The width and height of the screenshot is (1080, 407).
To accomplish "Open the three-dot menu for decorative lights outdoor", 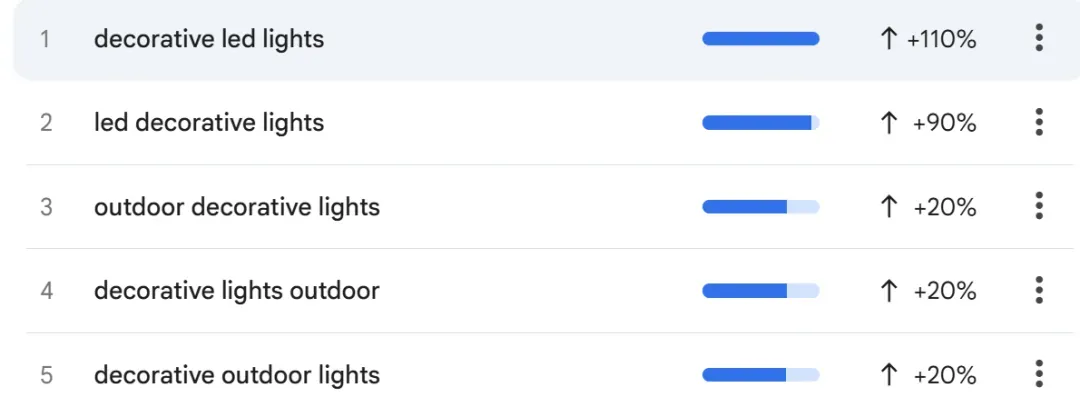I will coord(1039,290).
